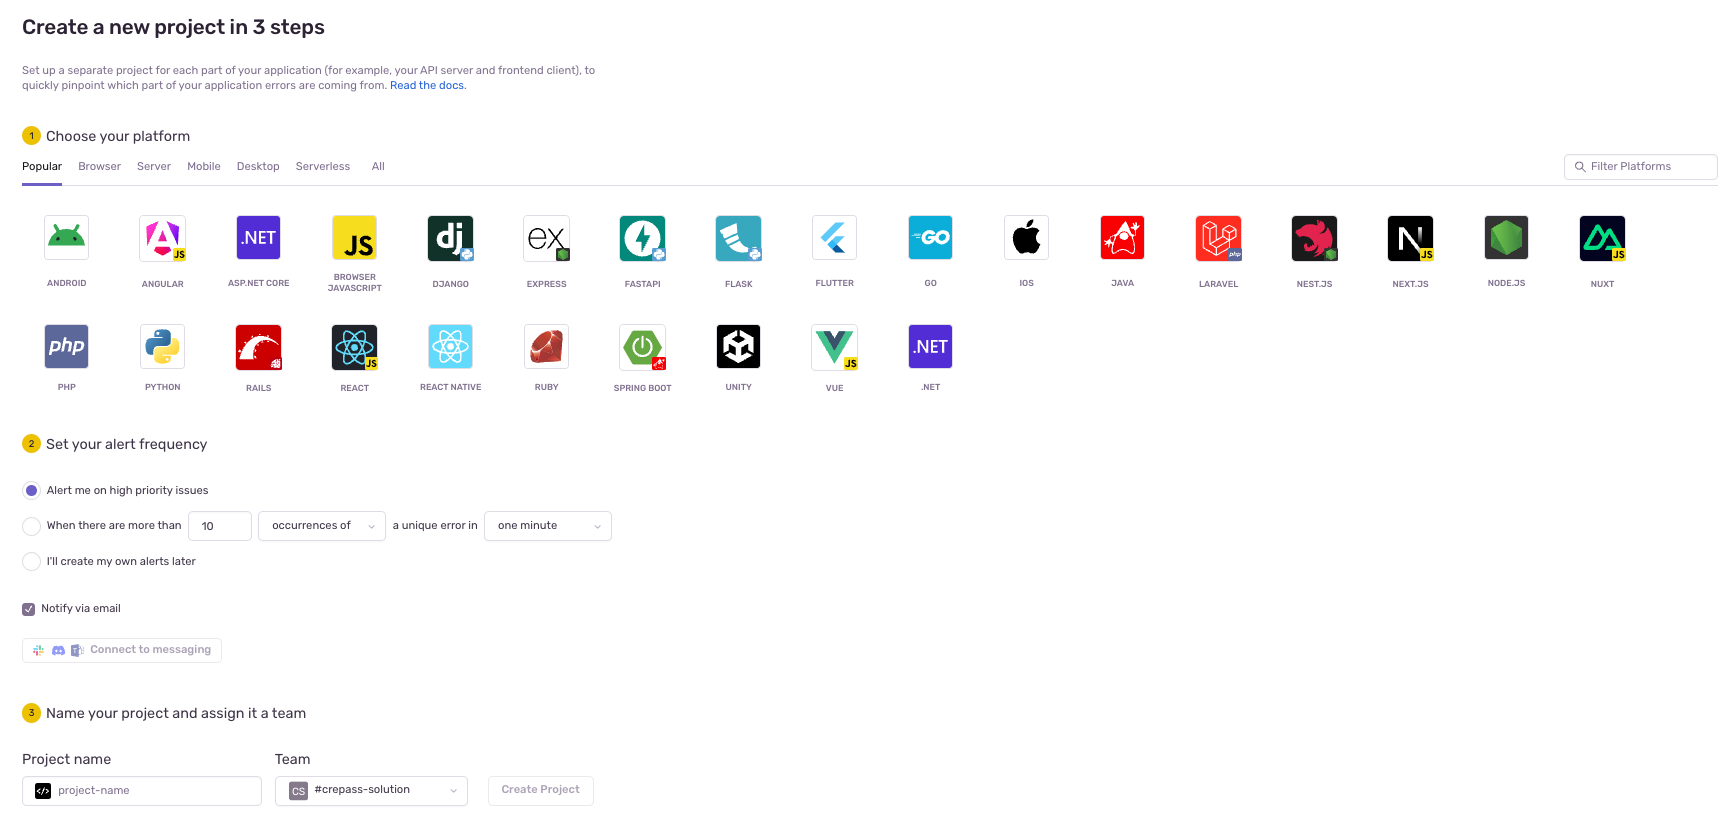The width and height of the screenshot is (1720, 829).
Task: Pick the Python platform icon
Action: [x=162, y=347]
